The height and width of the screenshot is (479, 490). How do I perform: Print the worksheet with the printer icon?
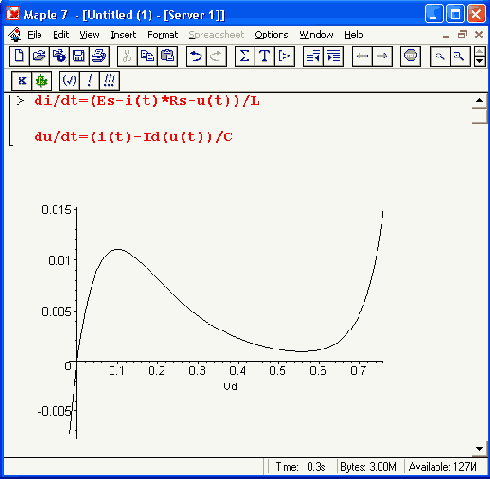tap(99, 56)
